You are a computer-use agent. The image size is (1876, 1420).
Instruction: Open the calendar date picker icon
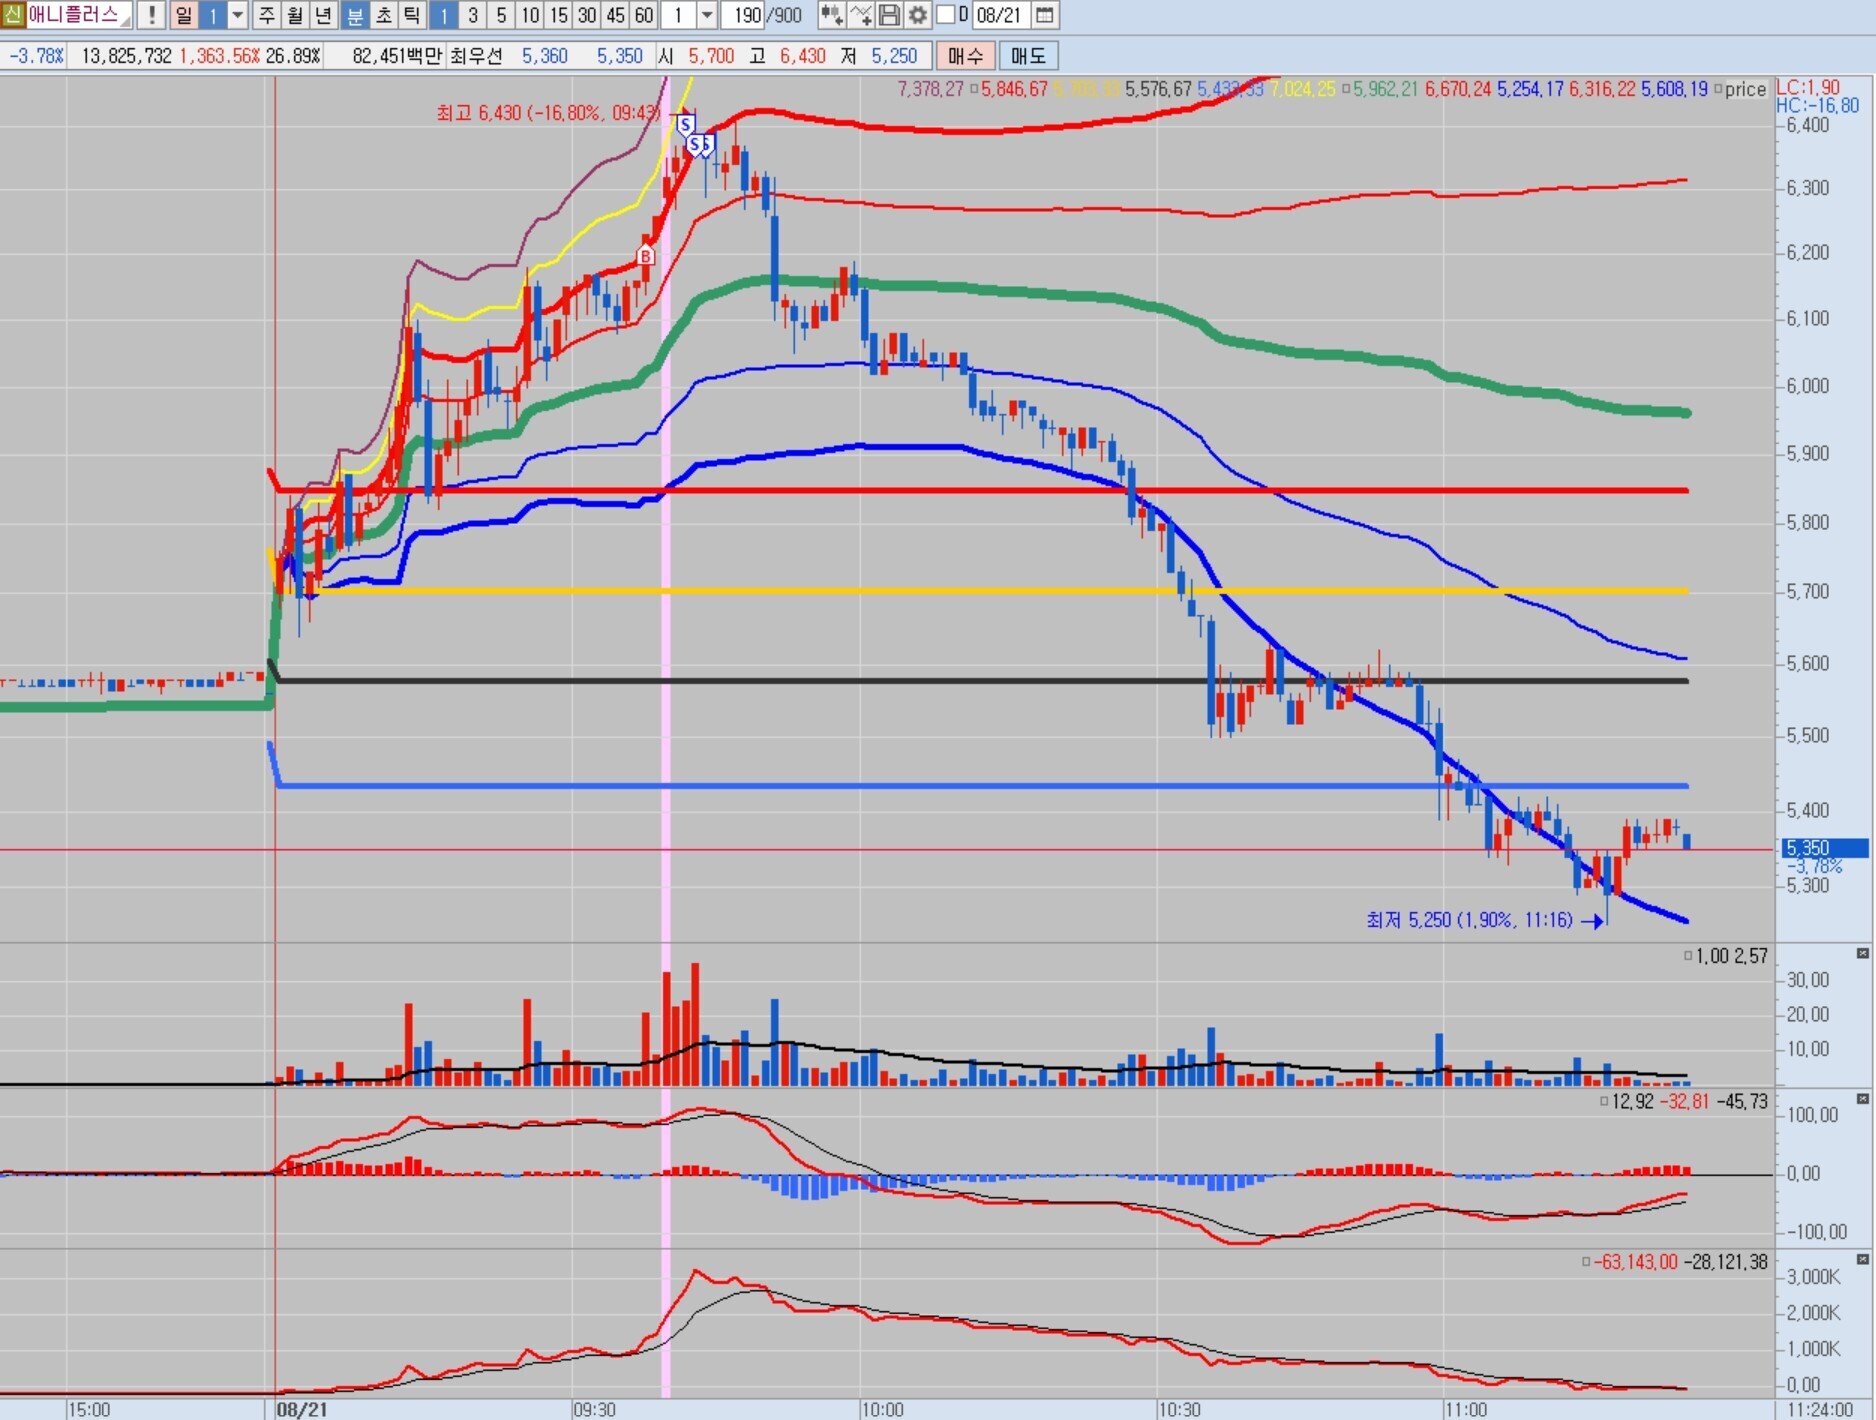tap(1044, 15)
